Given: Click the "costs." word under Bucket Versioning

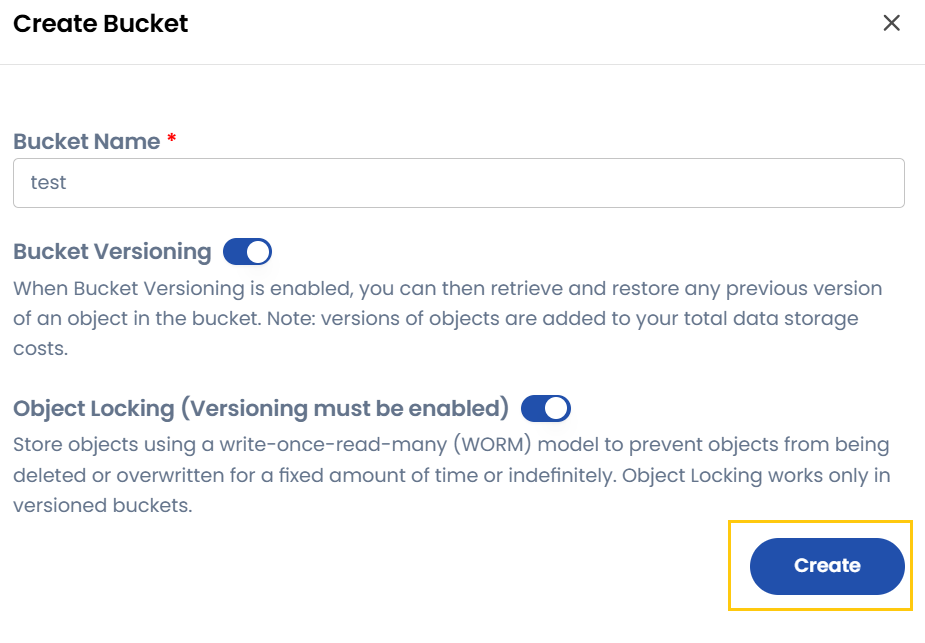Looking at the screenshot, I should click(40, 351).
